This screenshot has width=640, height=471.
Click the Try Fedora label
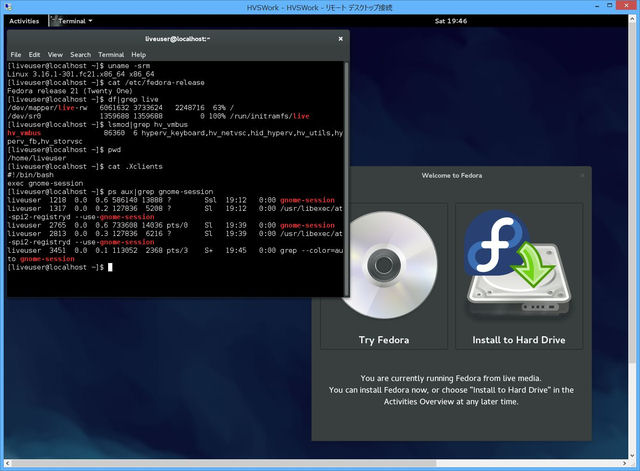[x=384, y=340]
